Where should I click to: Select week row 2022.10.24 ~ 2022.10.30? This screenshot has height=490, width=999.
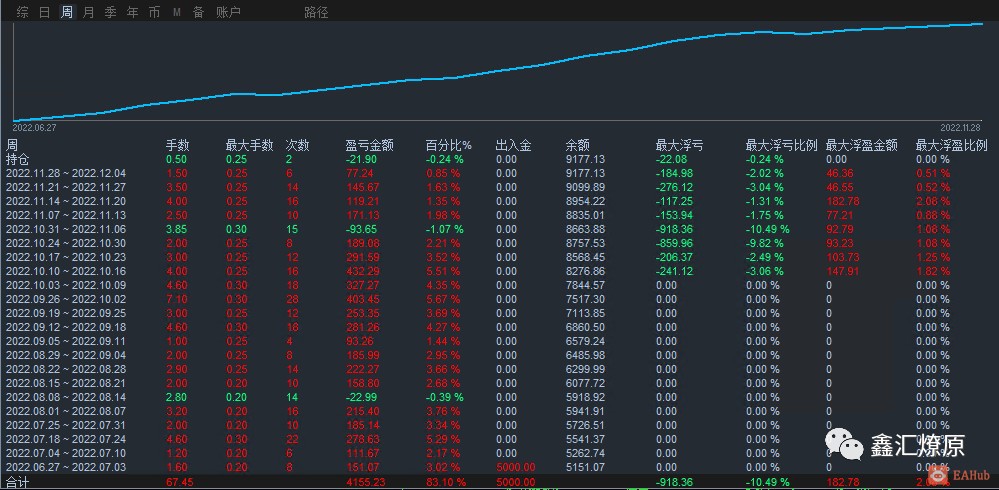66,243
